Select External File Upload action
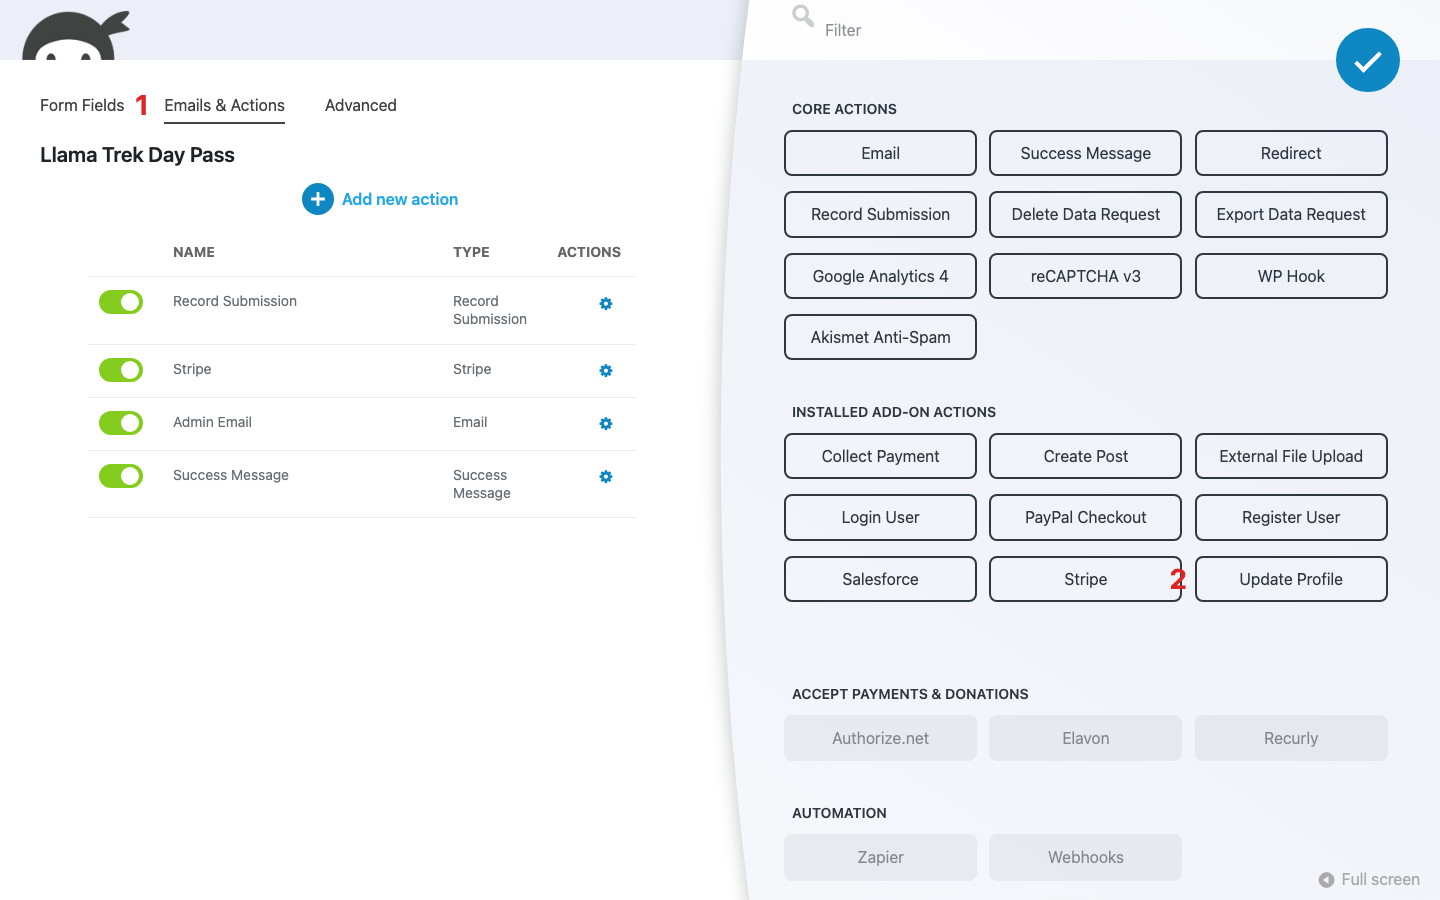The width and height of the screenshot is (1440, 900). coord(1291,456)
